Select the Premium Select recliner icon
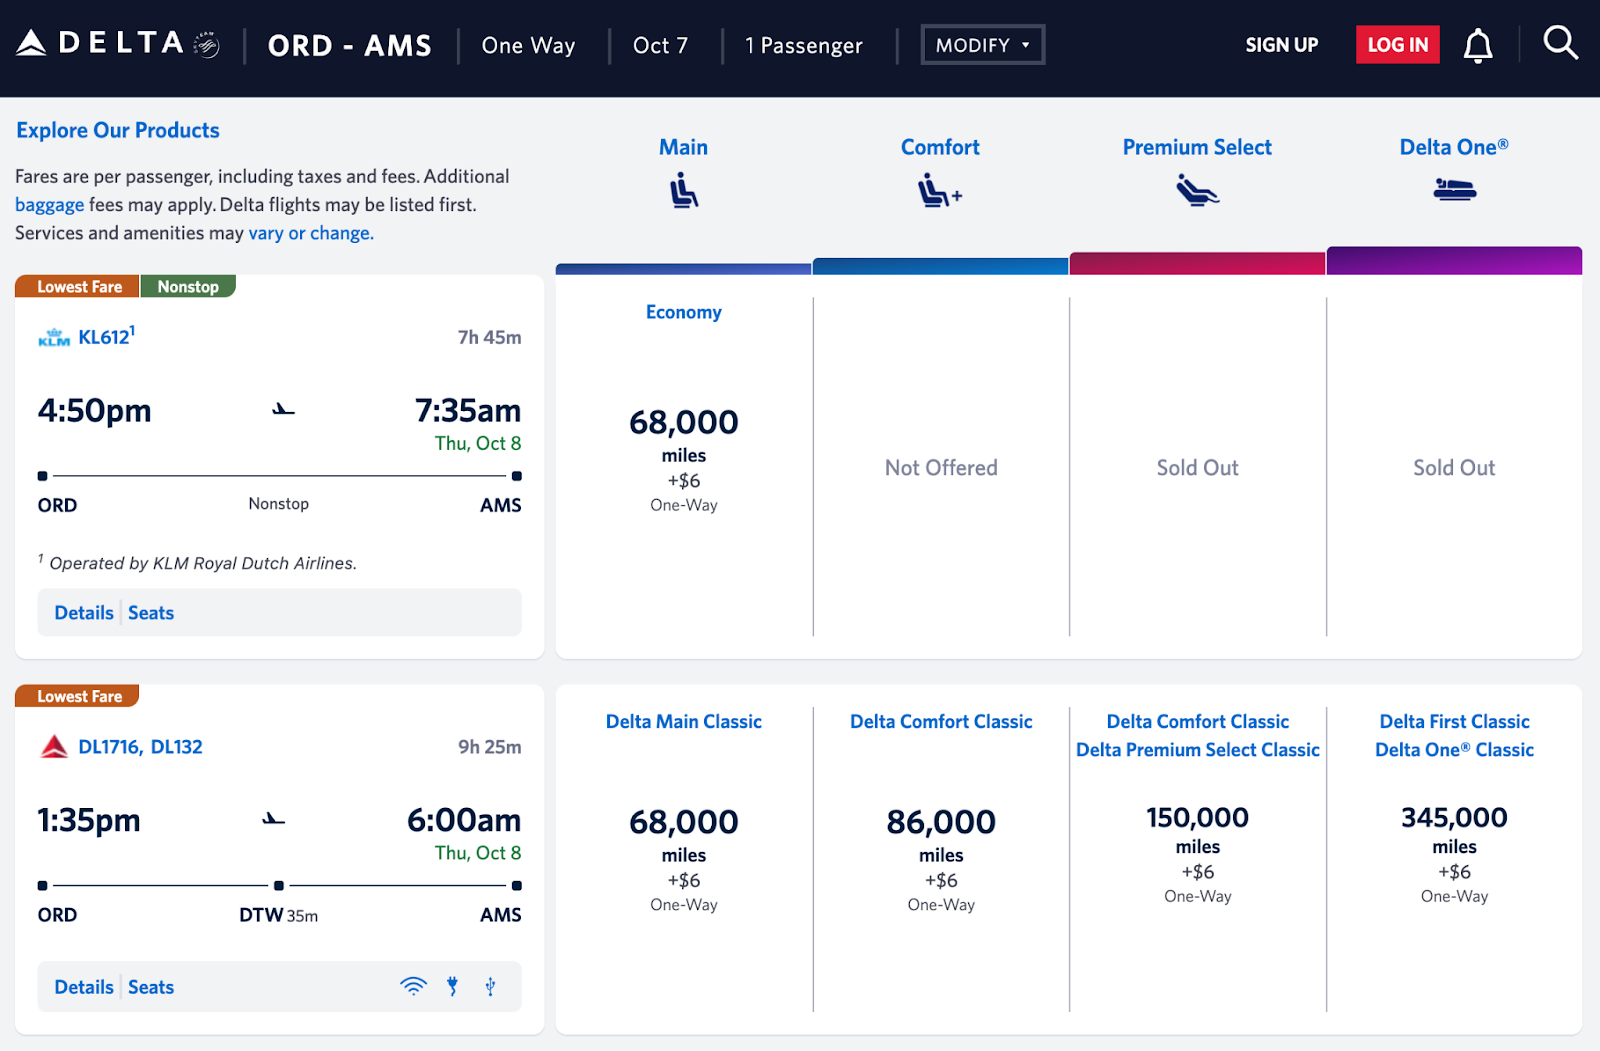Image resolution: width=1600 pixels, height=1051 pixels. coord(1196,190)
